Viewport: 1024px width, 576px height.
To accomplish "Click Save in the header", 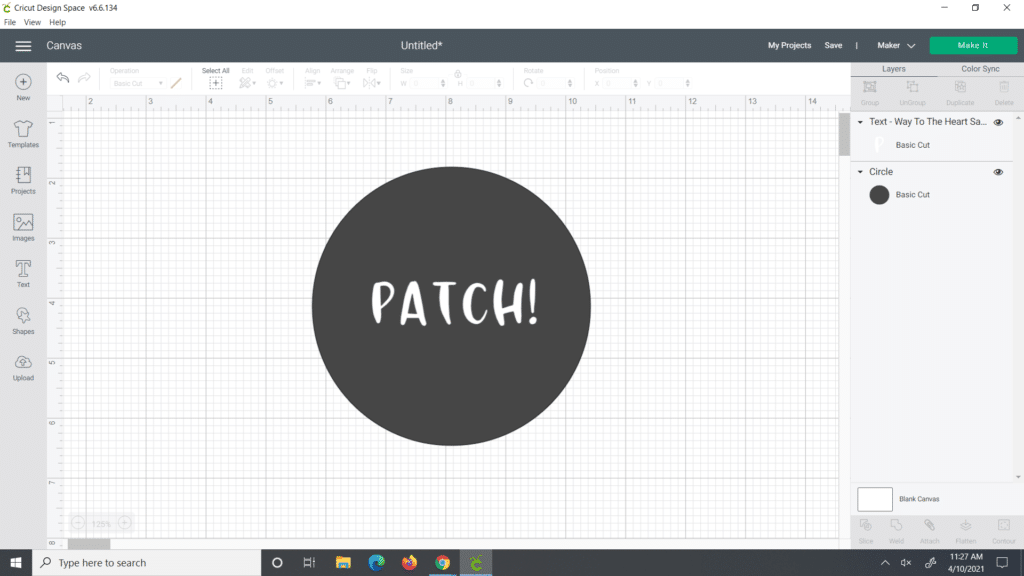I will 833,46.
